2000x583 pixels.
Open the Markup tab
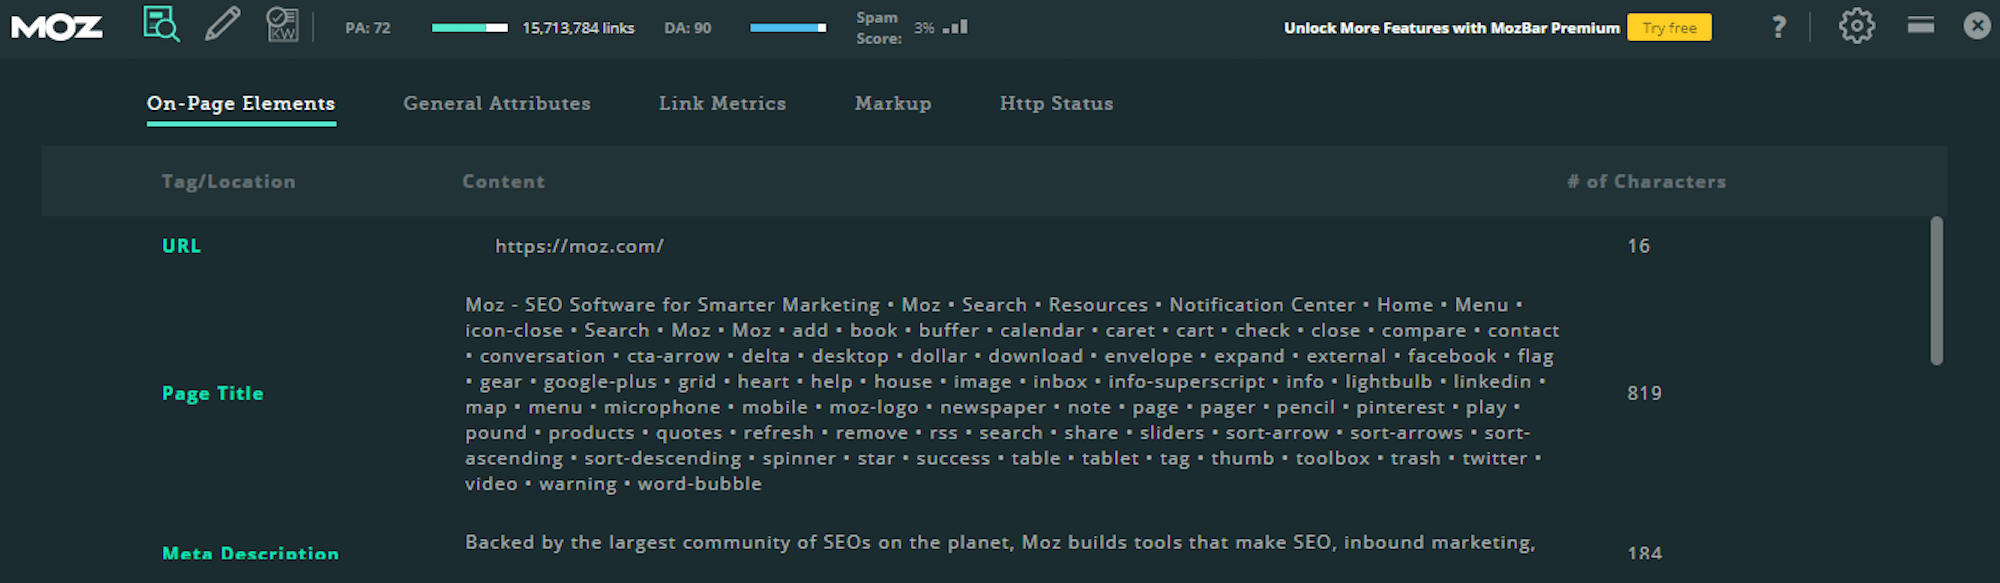tap(893, 103)
